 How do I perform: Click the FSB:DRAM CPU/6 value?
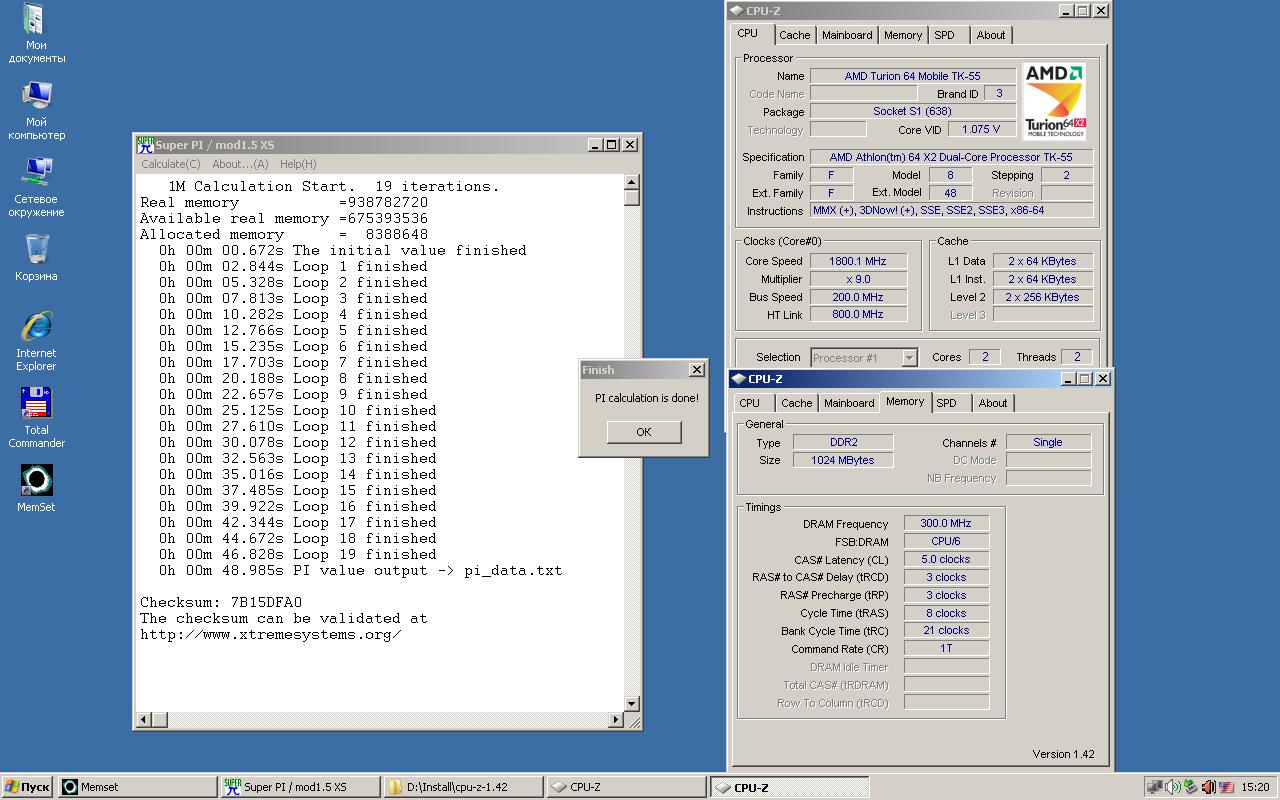coord(946,541)
